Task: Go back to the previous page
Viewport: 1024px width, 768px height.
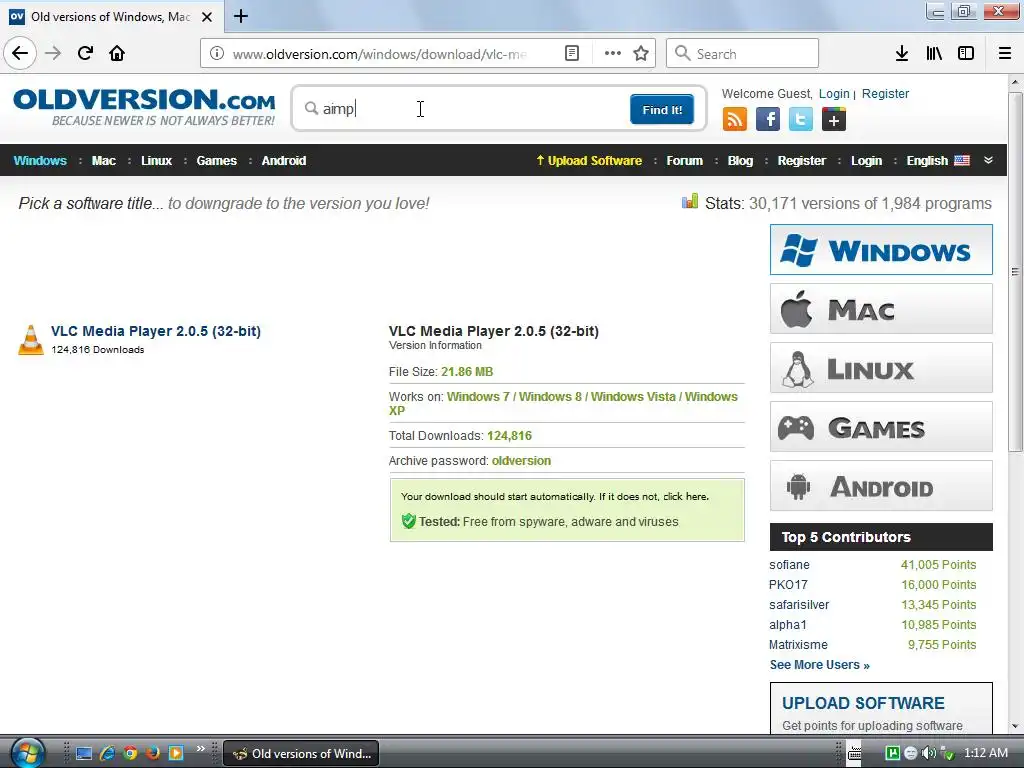Action: point(20,53)
